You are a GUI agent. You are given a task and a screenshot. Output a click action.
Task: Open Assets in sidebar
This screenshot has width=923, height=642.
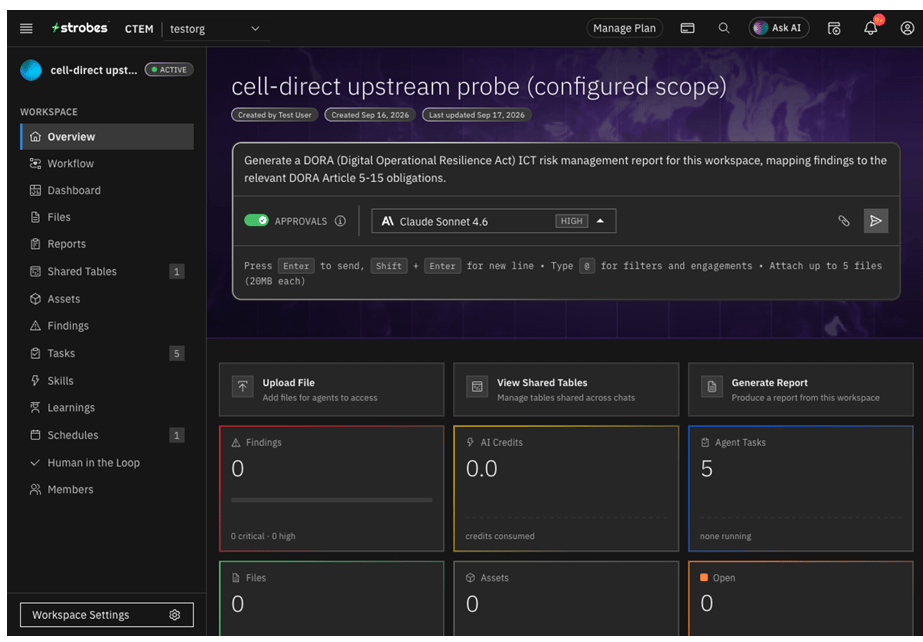[x=107, y=299]
